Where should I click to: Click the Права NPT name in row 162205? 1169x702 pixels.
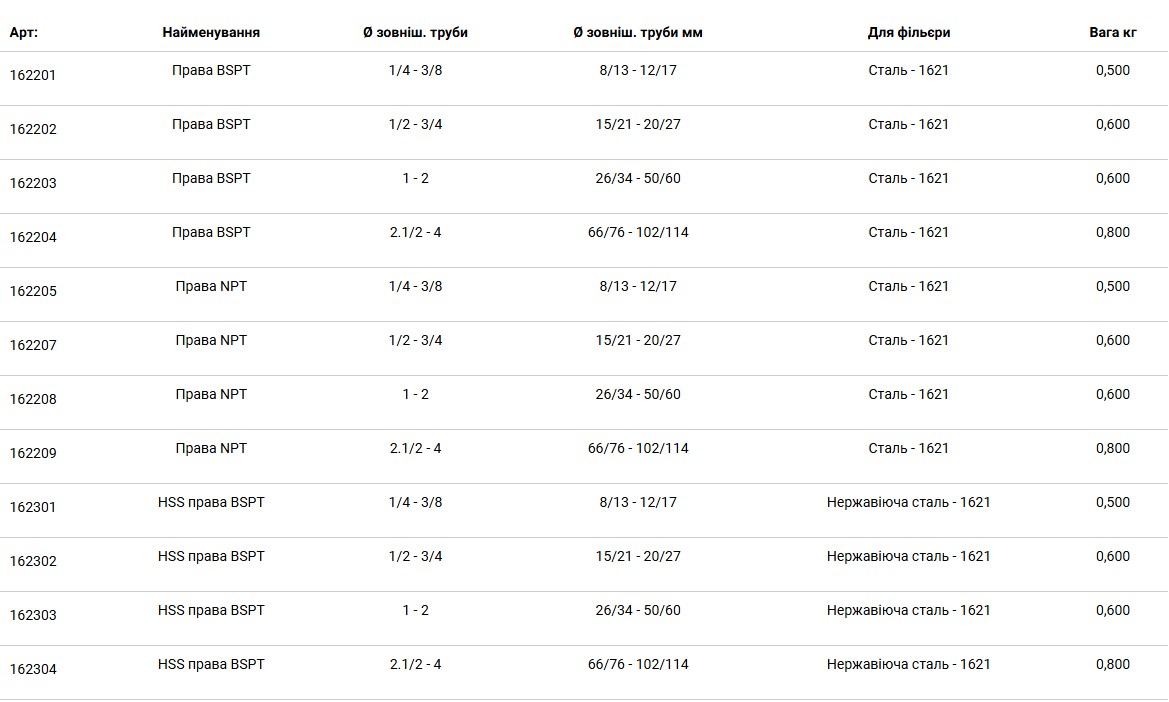[211, 287]
